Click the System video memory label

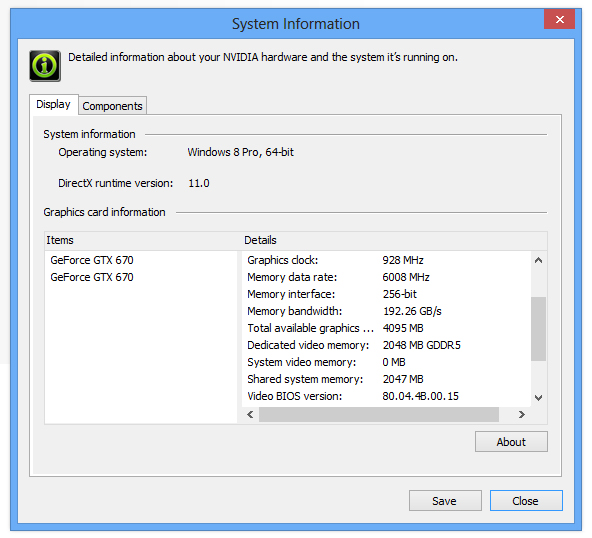(x=302, y=362)
